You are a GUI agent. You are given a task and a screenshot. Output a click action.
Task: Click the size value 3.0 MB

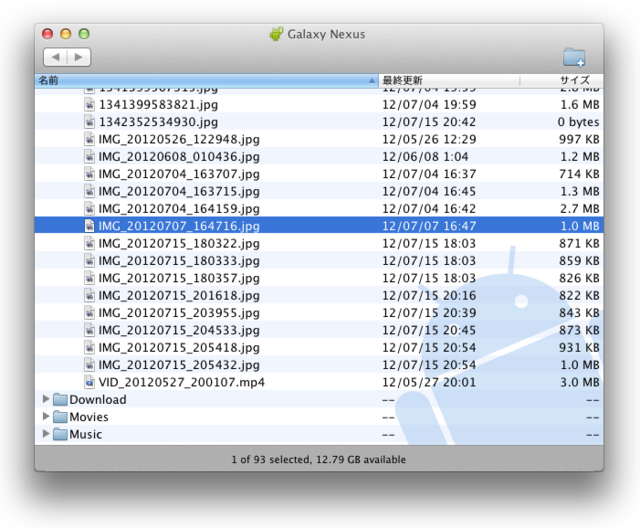tap(580, 382)
